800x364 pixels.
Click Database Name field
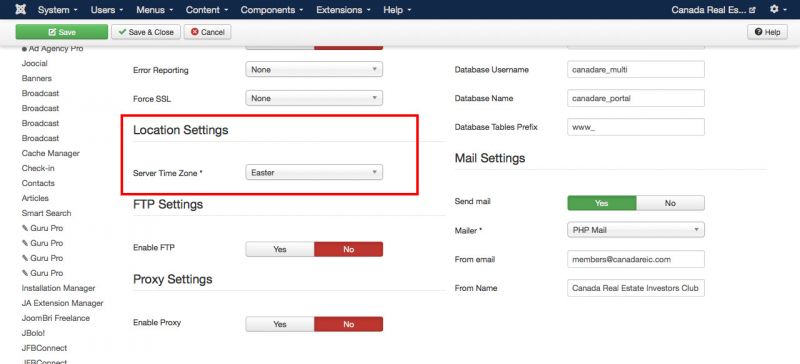click(x=636, y=98)
